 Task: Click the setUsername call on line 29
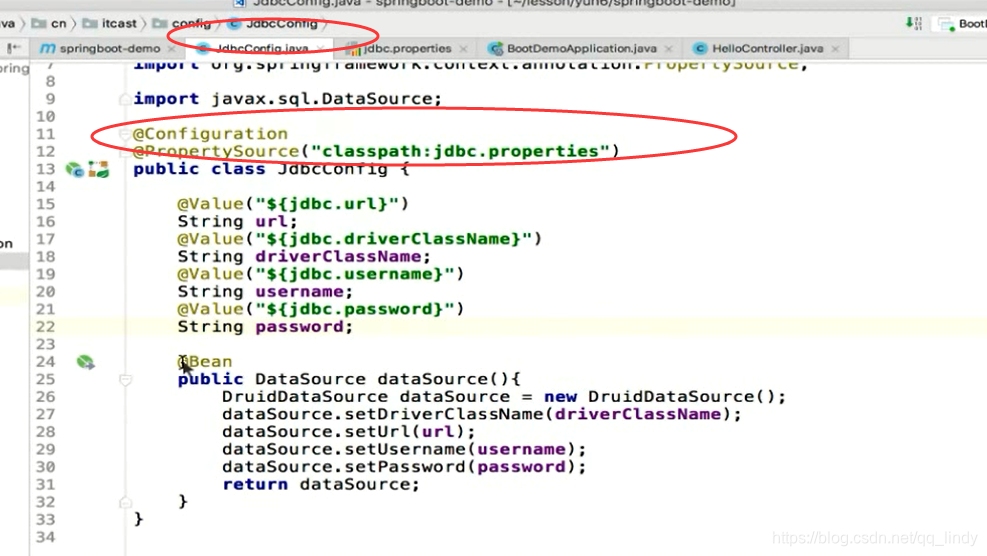coord(405,450)
